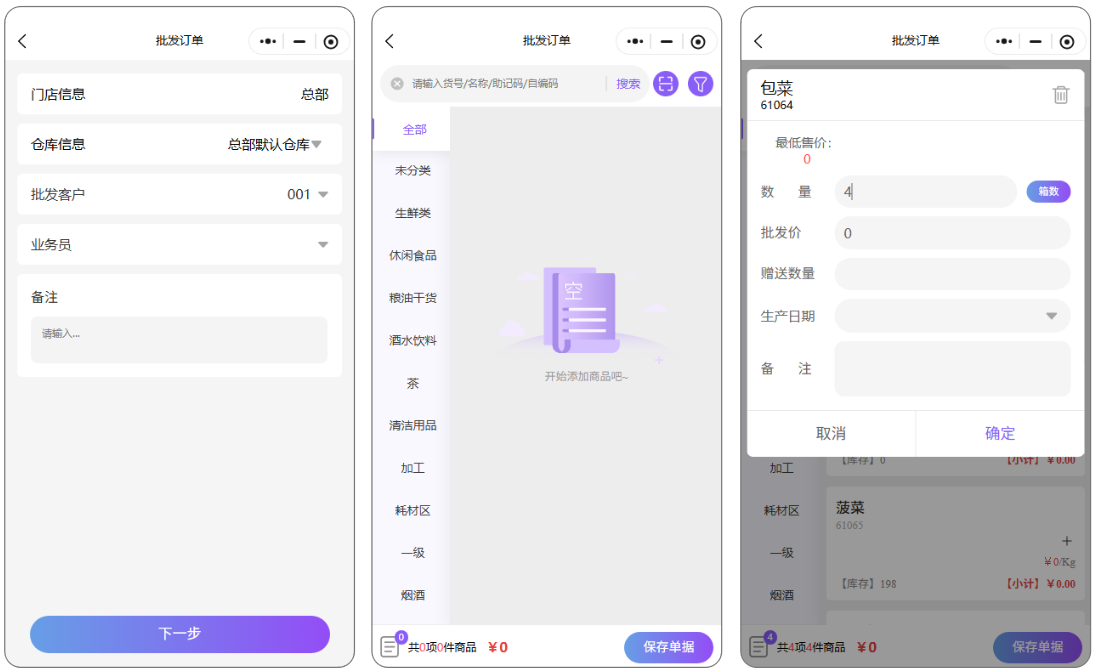Clear search text with the X icon

point(397,84)
